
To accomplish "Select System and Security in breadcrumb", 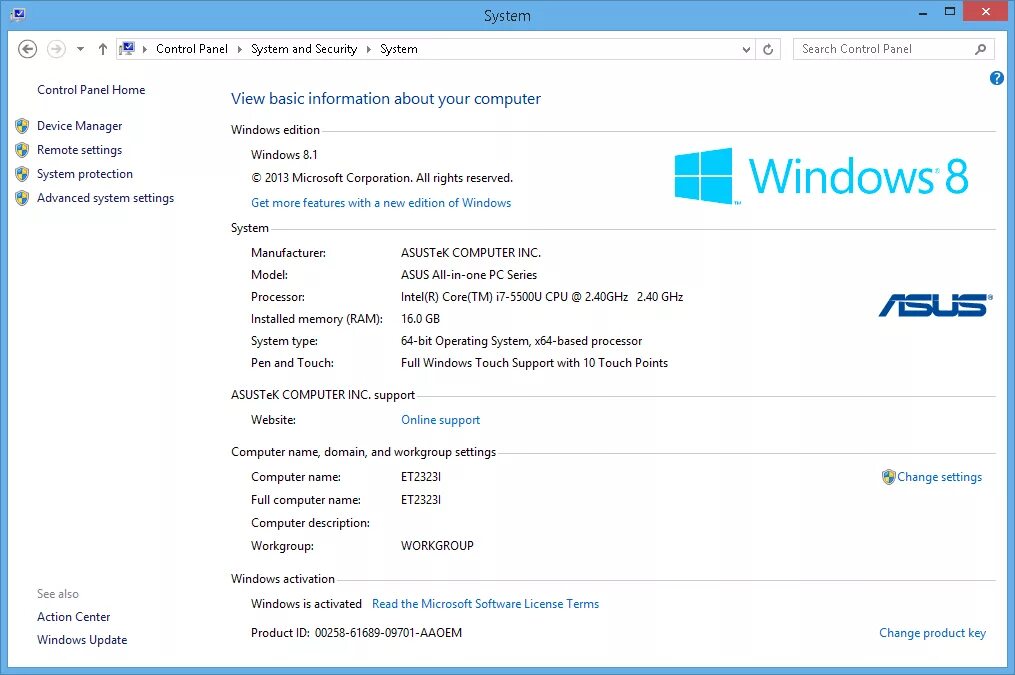I will (304, 49).
